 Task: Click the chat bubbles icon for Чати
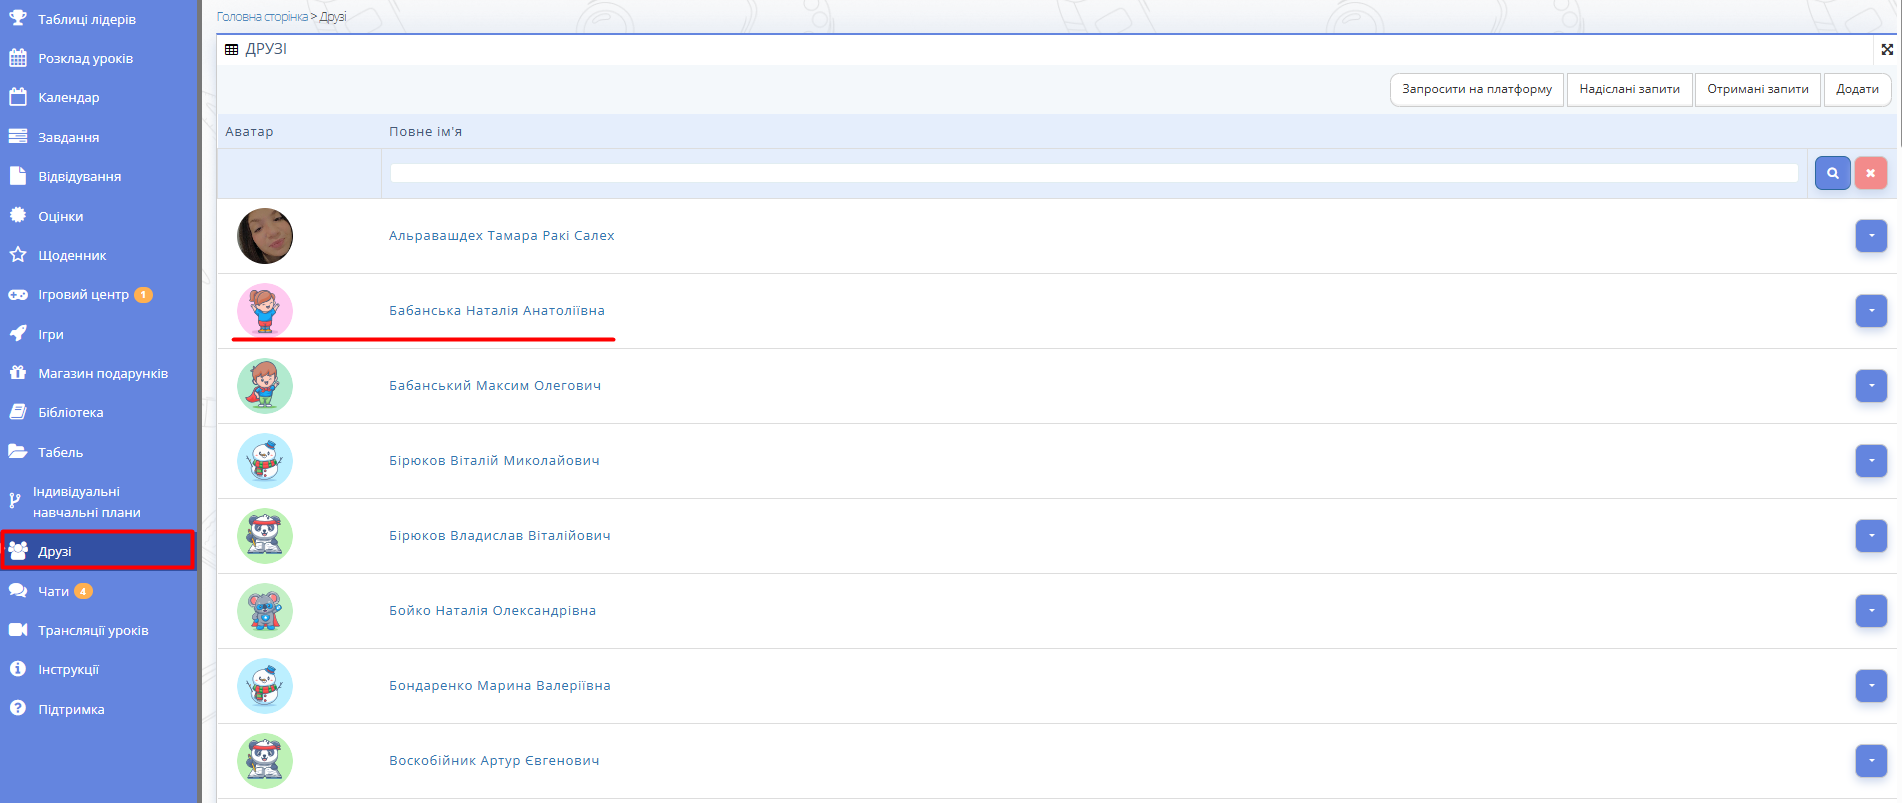[x=18, y=591]
